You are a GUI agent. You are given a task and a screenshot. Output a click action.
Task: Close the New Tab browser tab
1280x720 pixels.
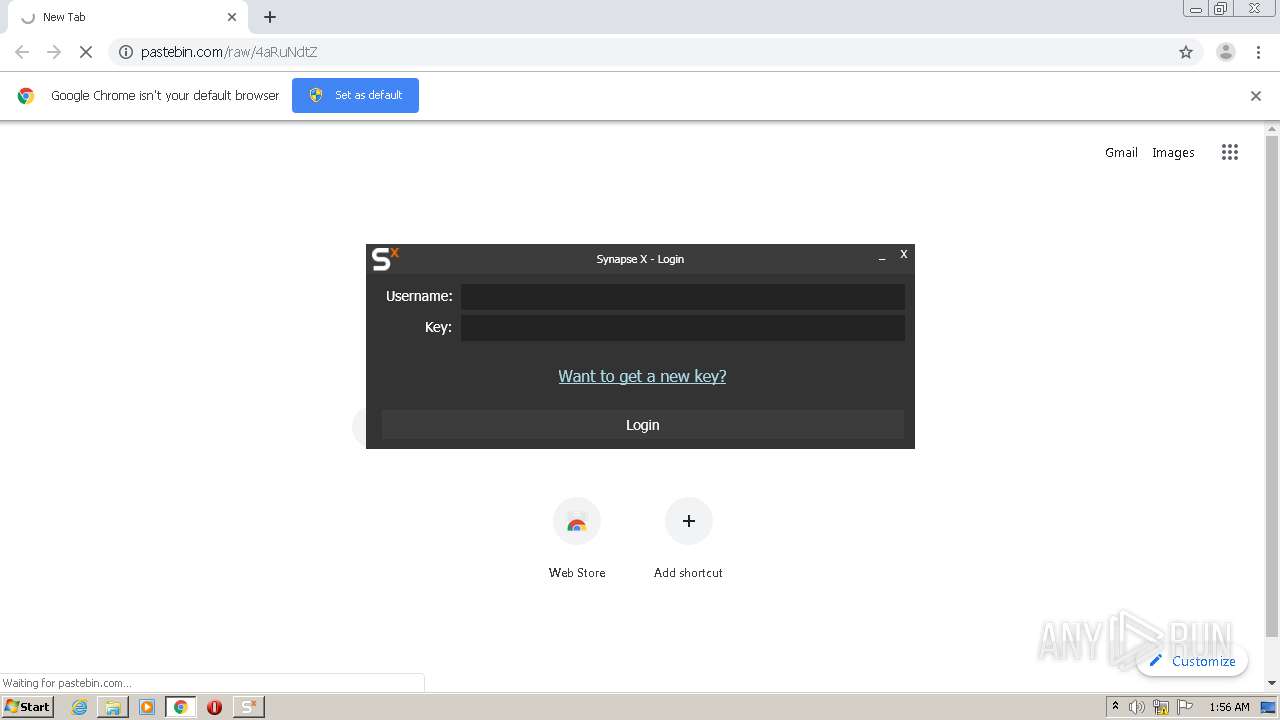(x=232, y=17)
